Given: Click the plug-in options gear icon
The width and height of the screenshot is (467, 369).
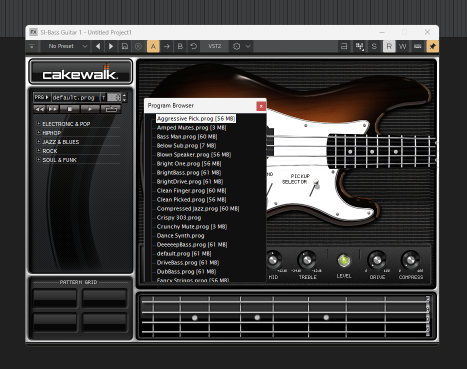Looking at the screenshot, I should (237, 46).
